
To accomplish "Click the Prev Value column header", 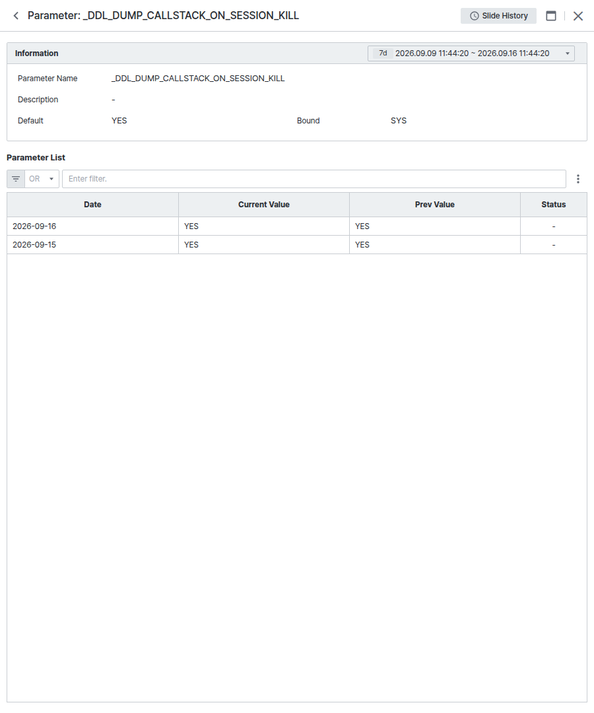I will 435,205.
